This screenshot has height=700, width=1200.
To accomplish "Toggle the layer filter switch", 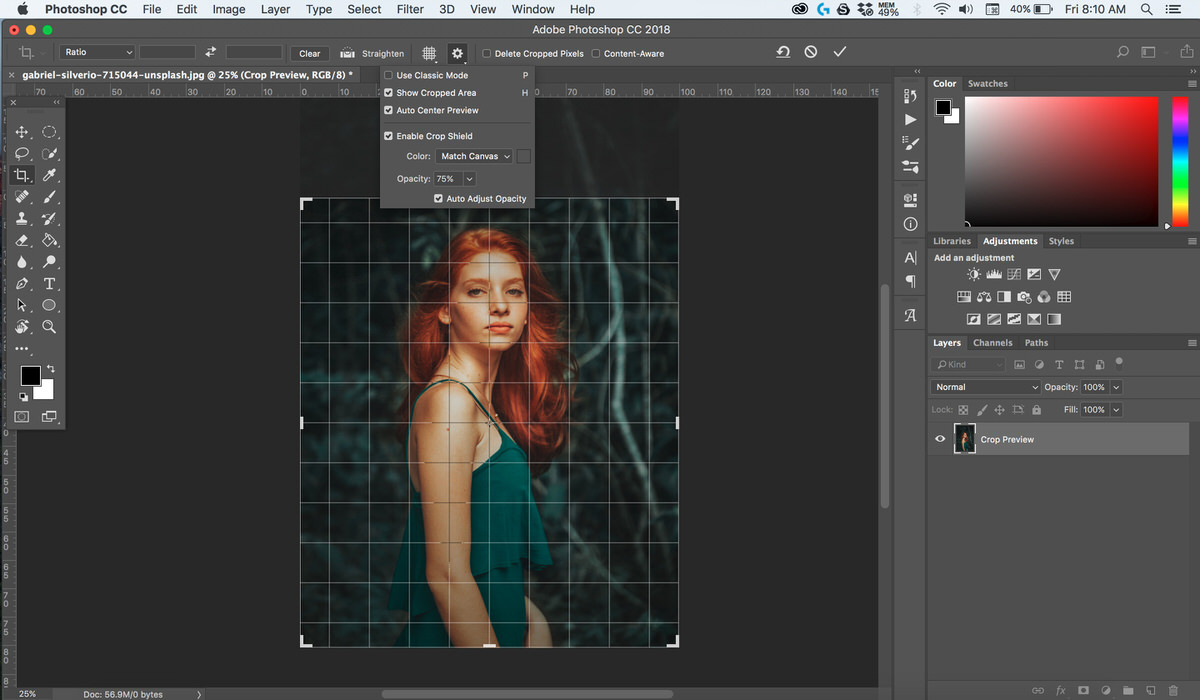I will click(x=1119, y=362).
